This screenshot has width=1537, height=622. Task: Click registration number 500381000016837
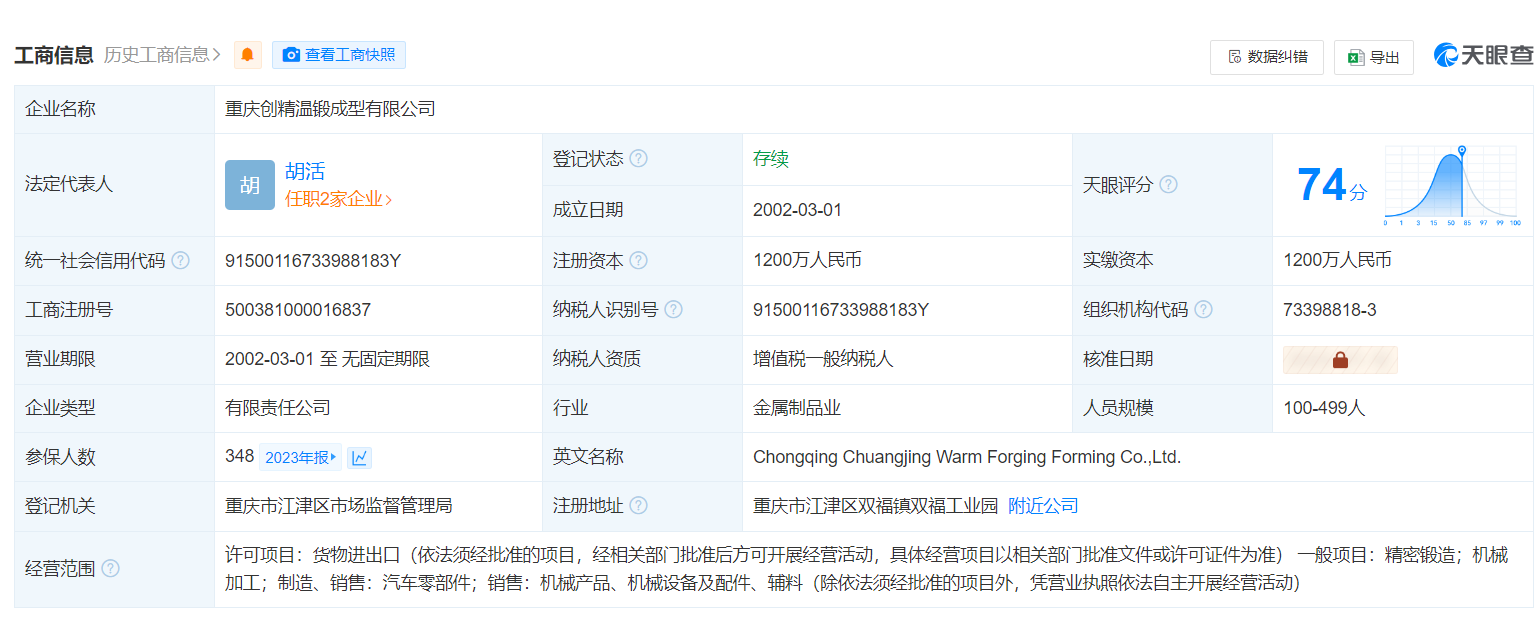(298, 310)
